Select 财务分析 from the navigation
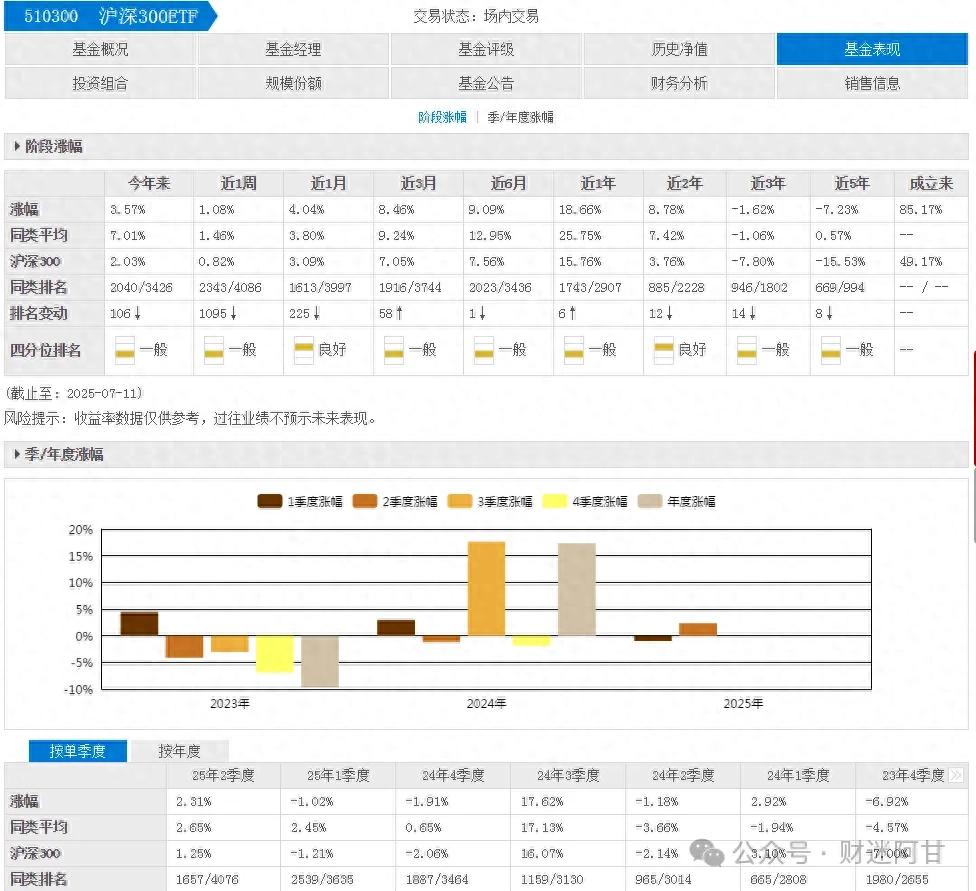Screen dimensions: 976x891 (679, 83)
